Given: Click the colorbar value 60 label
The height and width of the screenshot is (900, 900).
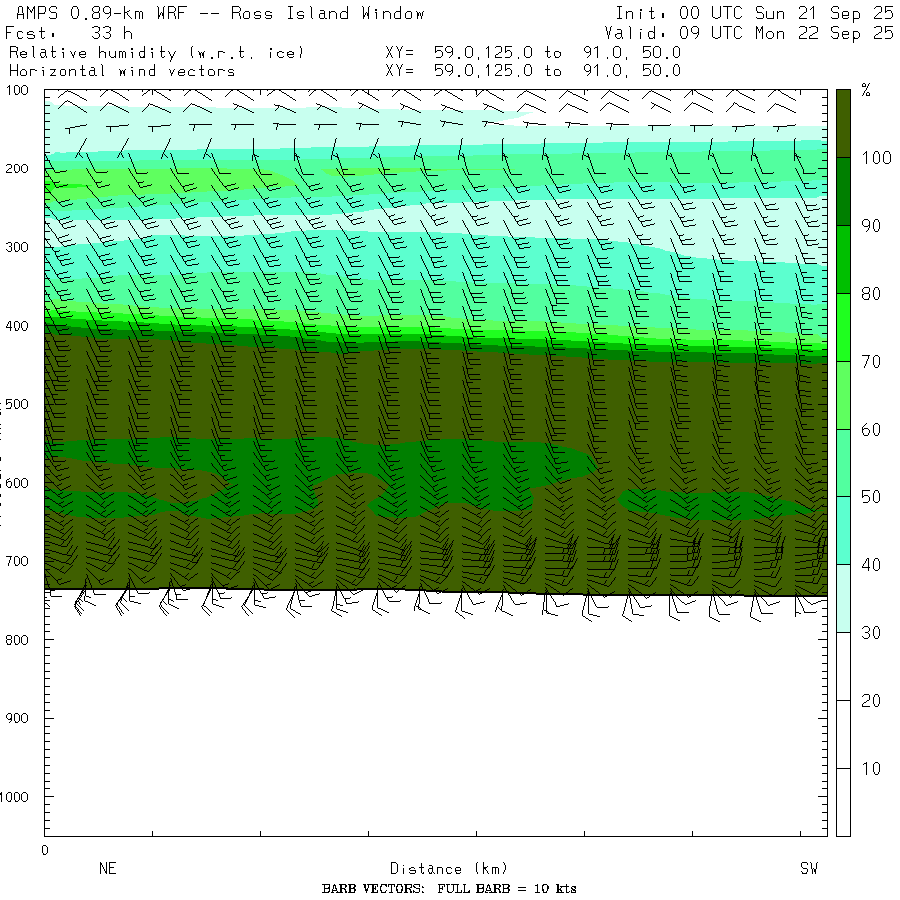Looking at the screenshot, I should (871, 429).
